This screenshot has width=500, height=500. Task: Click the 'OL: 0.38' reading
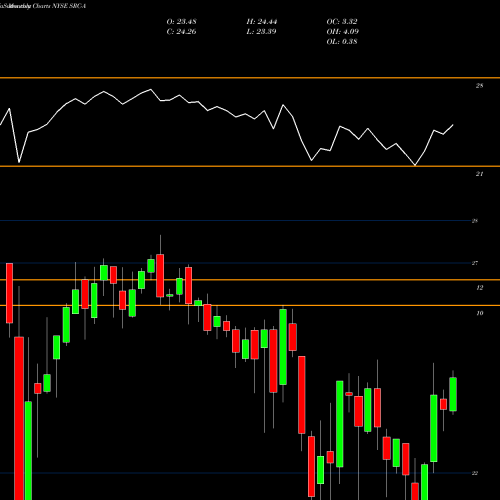342,42
